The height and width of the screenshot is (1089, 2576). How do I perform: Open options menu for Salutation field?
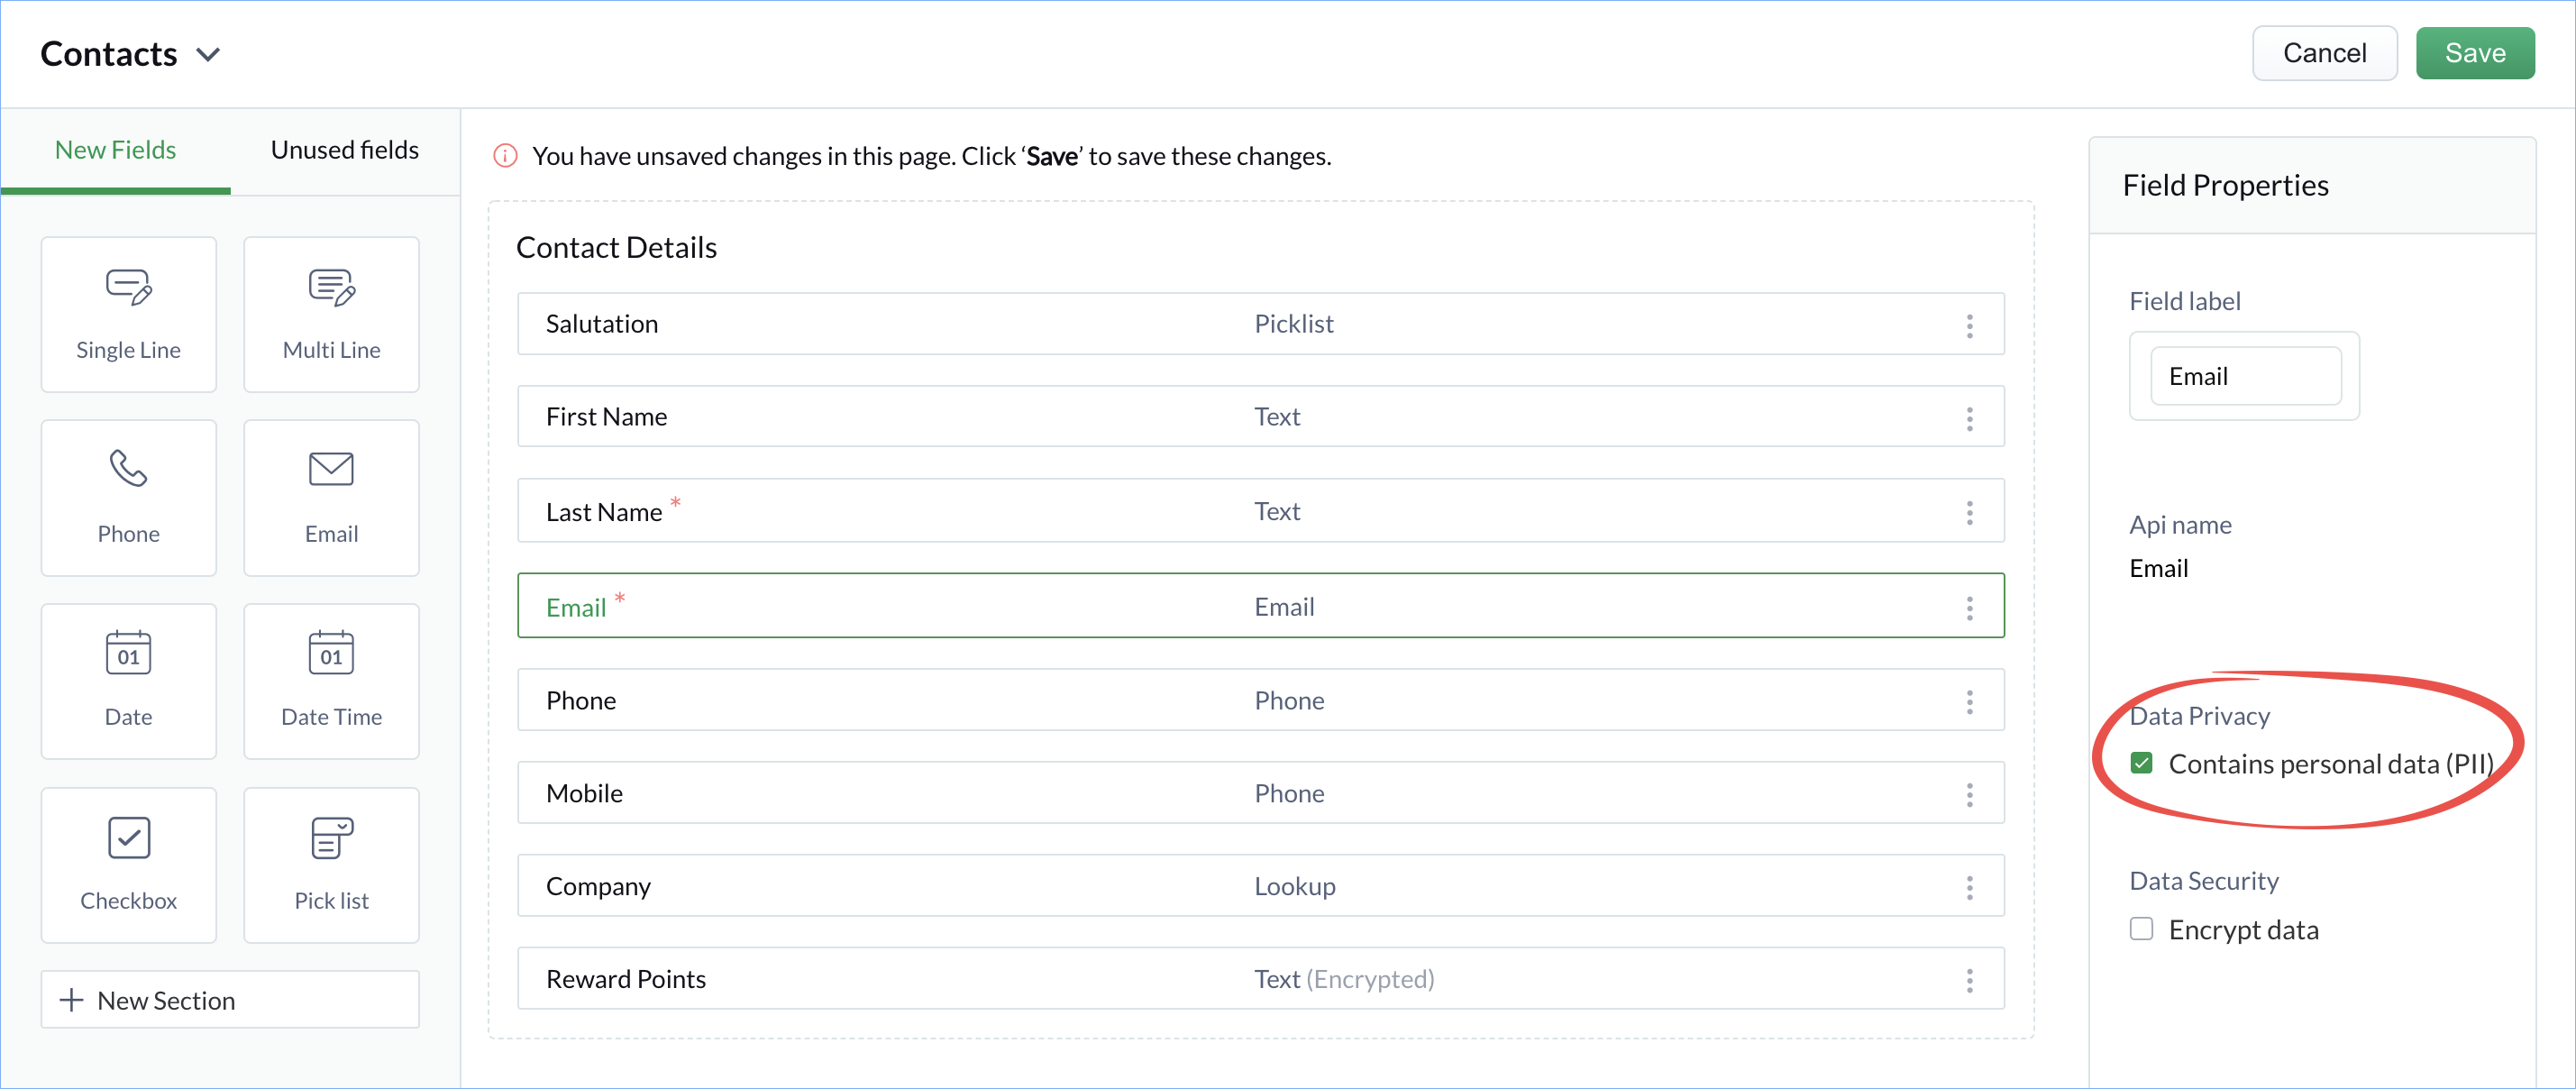point(1969,325)
